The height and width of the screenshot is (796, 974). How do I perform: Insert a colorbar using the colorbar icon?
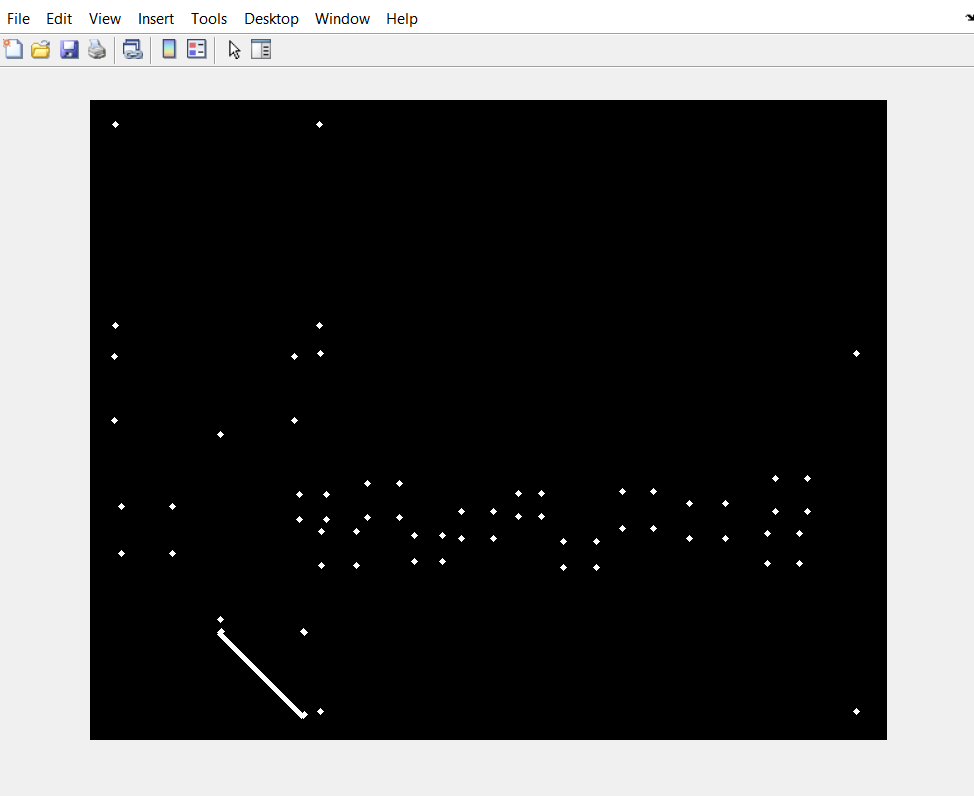[x=169, y=48]
